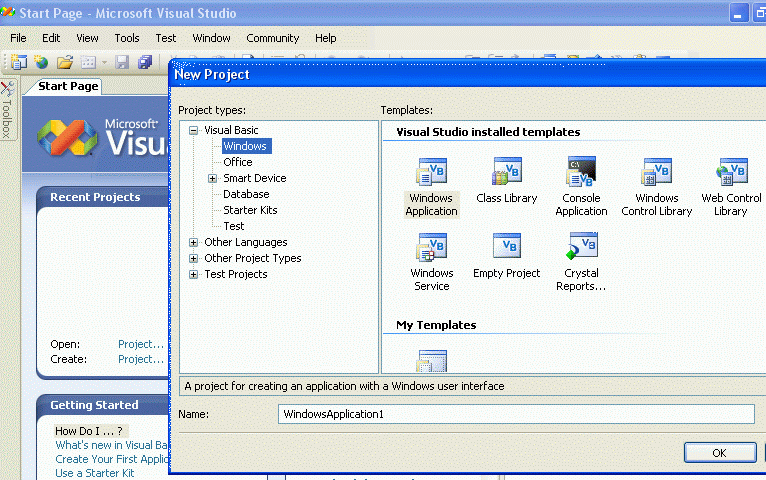
Task: Click the Open File folder icon
Action: click(64, 62)
